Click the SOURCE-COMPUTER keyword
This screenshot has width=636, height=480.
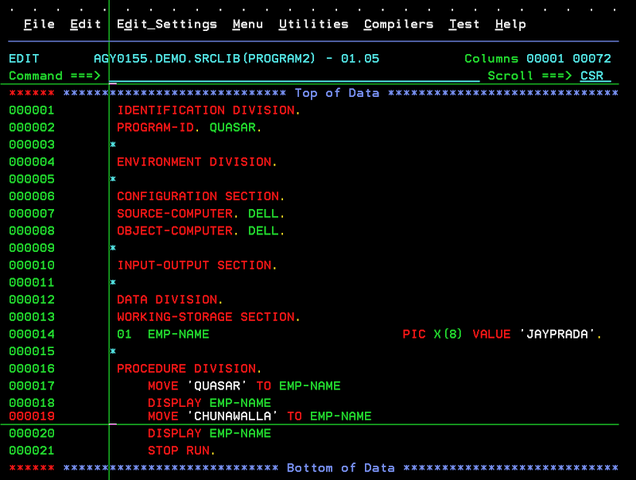pos(175,214)
